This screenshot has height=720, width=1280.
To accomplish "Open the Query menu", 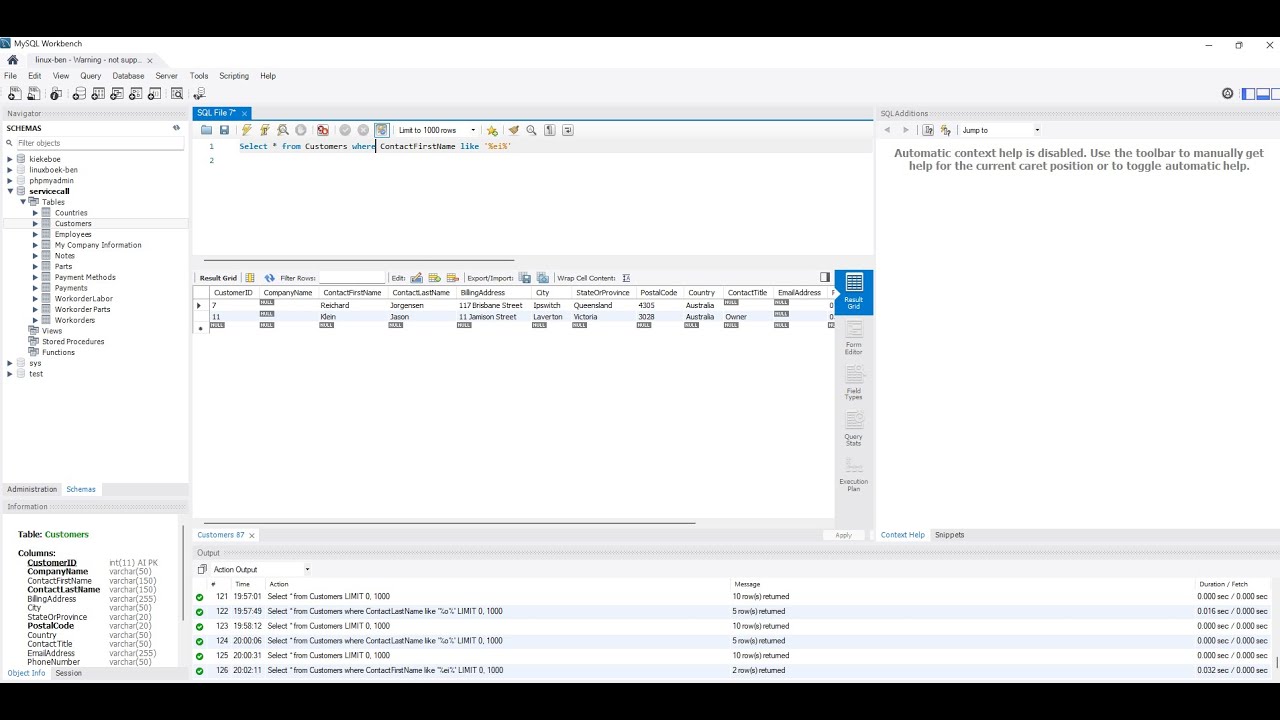I will [90, 76].
